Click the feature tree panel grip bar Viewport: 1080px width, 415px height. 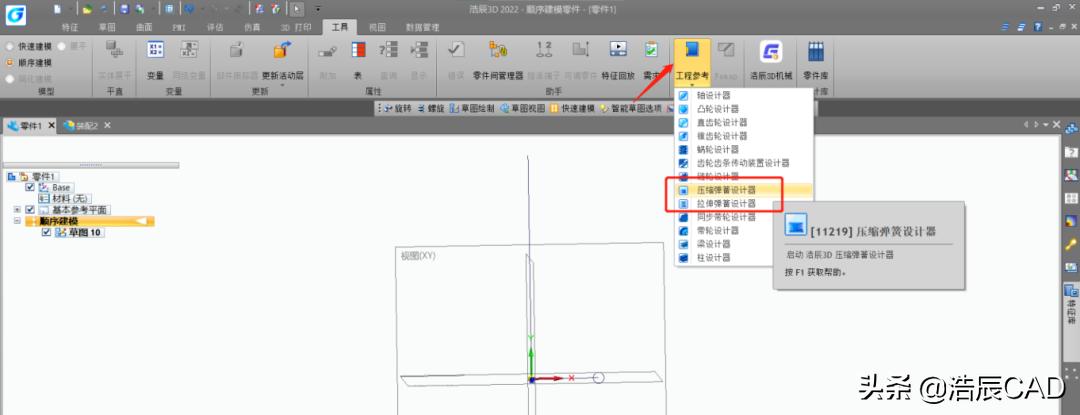coord(91,165)
